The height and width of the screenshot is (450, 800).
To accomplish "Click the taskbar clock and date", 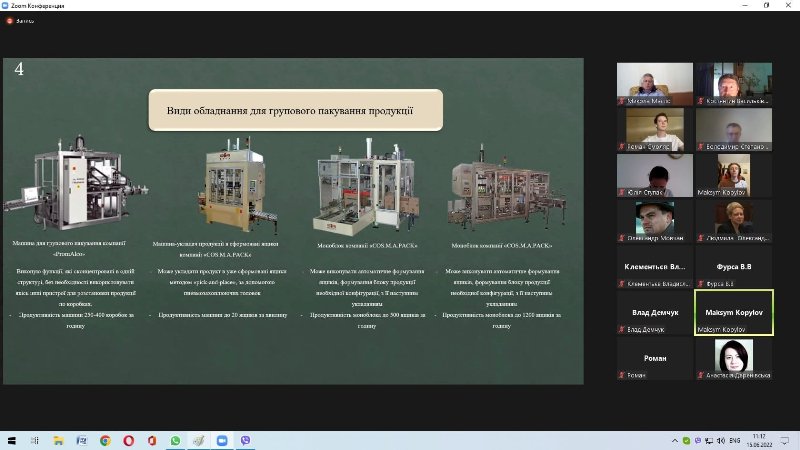I will tap(759, 440).
